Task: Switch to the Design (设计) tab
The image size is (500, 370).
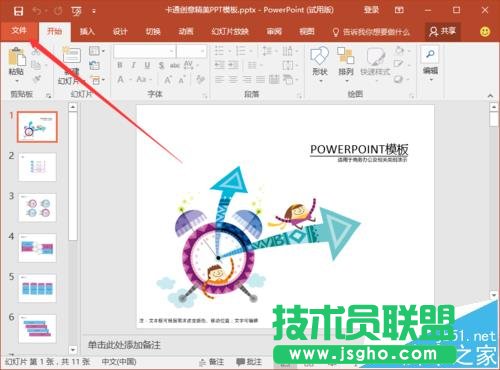Action: [x=120, y=32]
